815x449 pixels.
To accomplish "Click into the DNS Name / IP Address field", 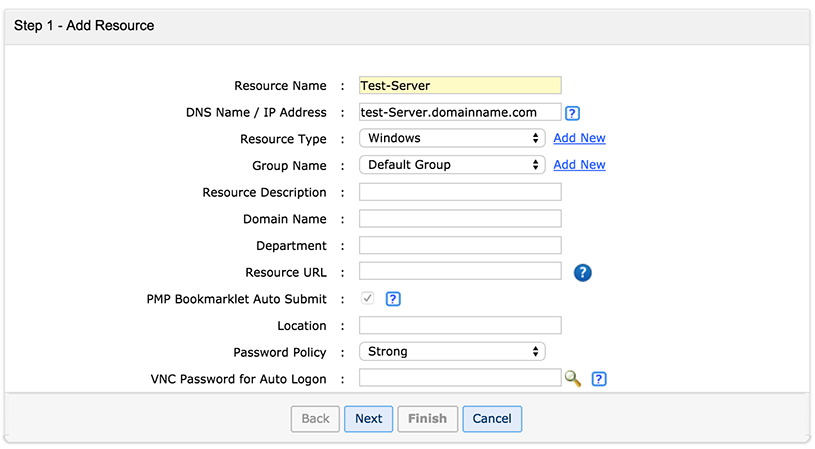I will (x=460, y=113).
